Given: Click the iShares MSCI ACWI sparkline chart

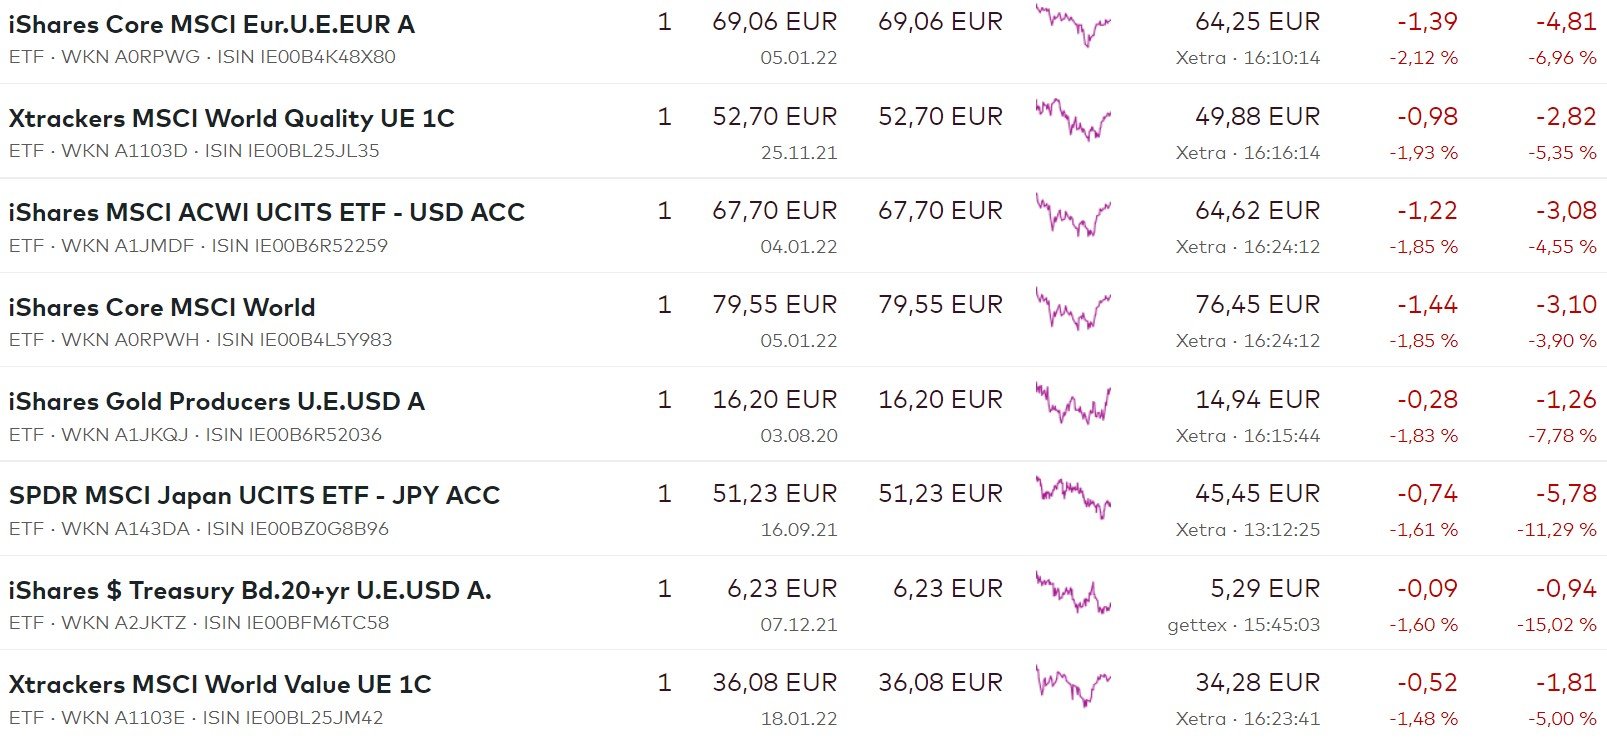Looking at the screenshot, I should point(1073,214).
